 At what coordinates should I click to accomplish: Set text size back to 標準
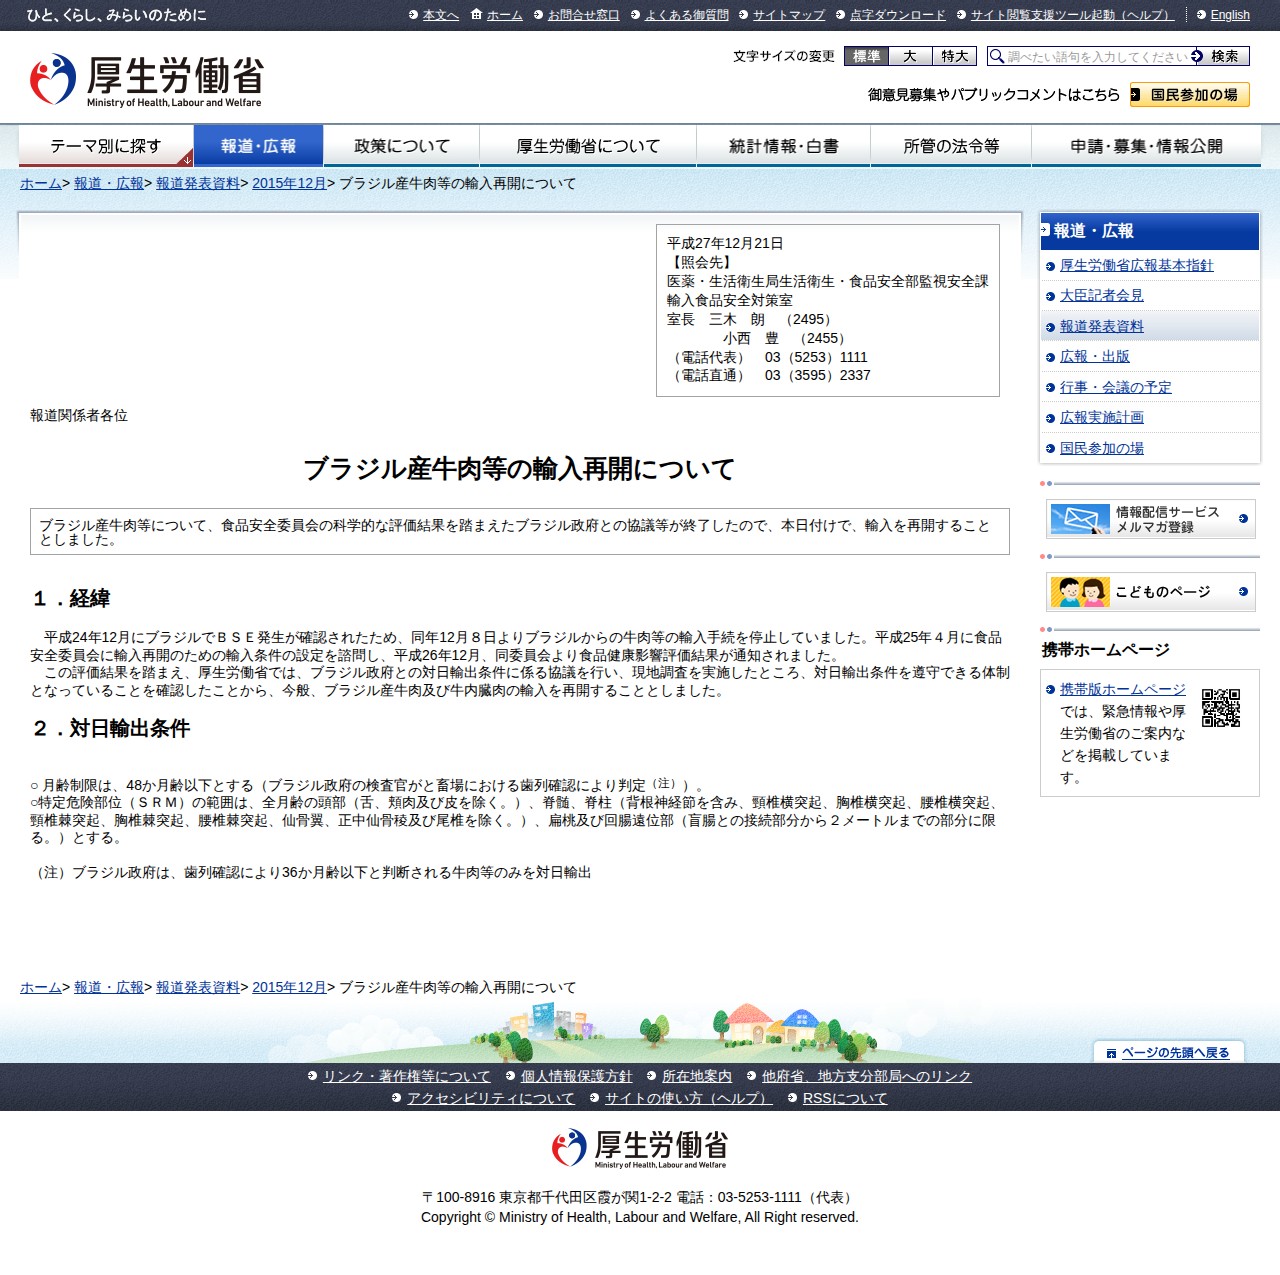866,56
